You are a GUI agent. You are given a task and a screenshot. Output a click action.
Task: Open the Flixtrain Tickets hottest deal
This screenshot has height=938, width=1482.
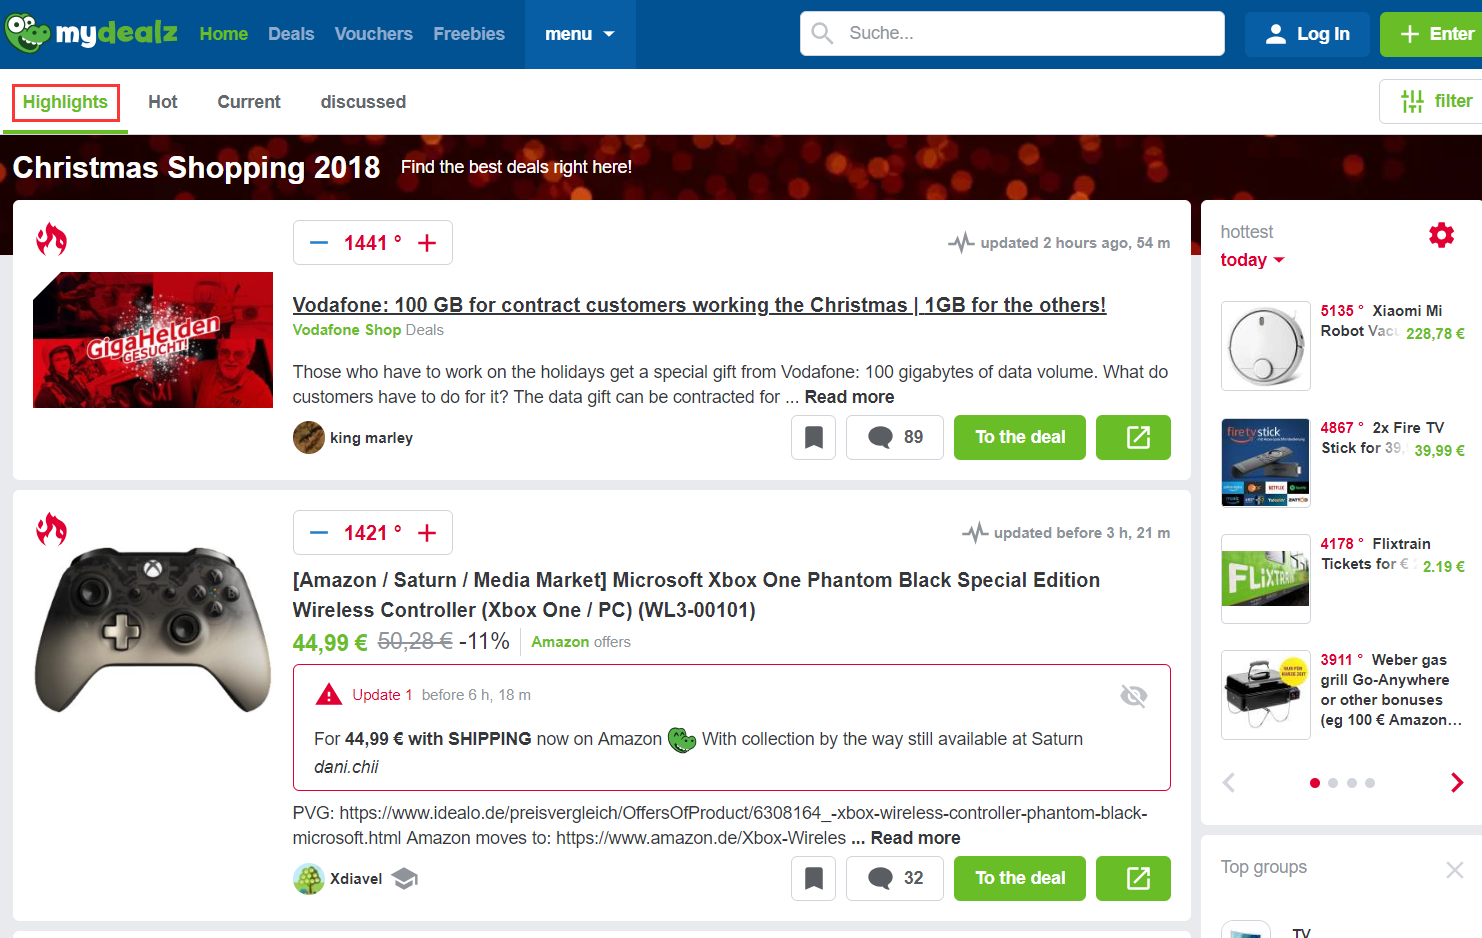coord(1392,554)
